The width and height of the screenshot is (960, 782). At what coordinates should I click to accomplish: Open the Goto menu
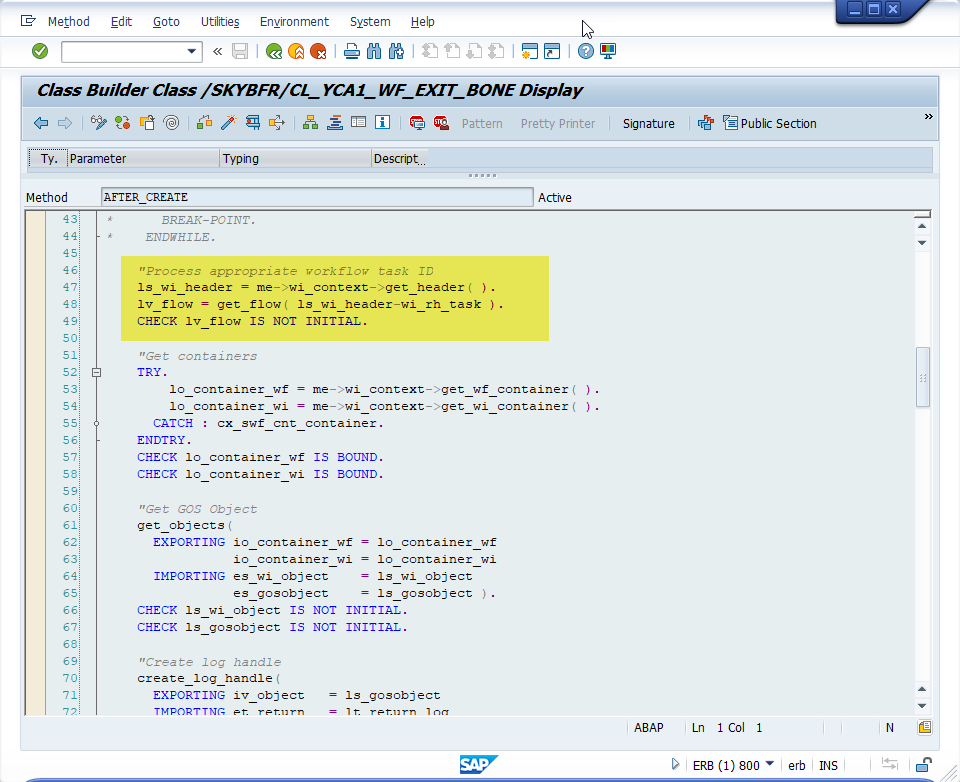tap(166, 22)
